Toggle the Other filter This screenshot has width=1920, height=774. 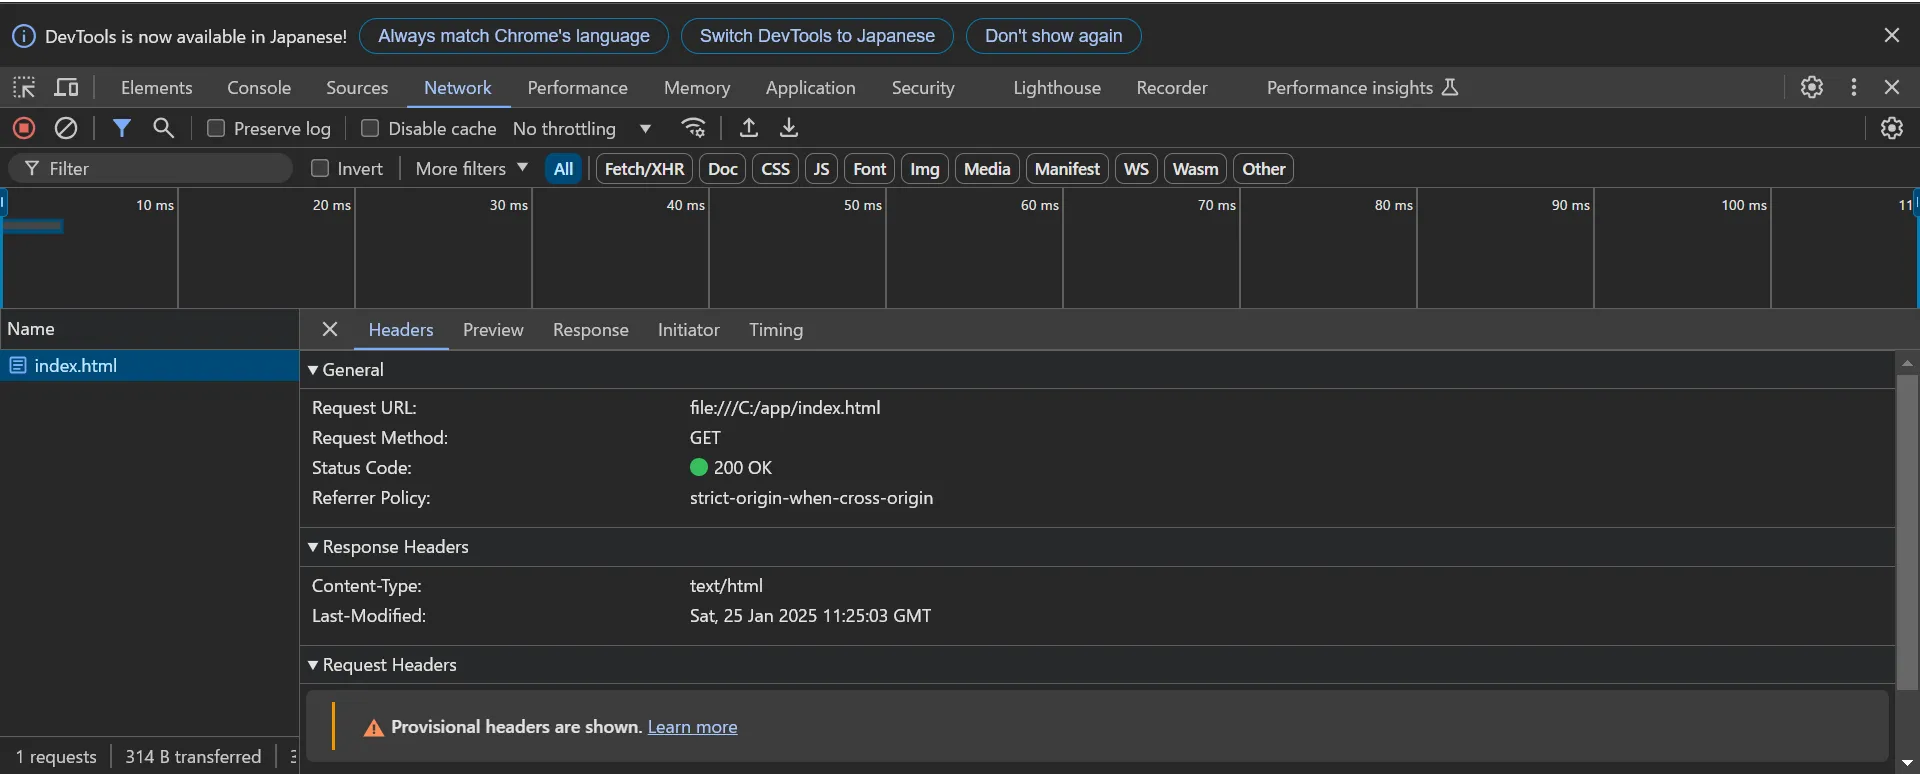[x=1263, y=168]
